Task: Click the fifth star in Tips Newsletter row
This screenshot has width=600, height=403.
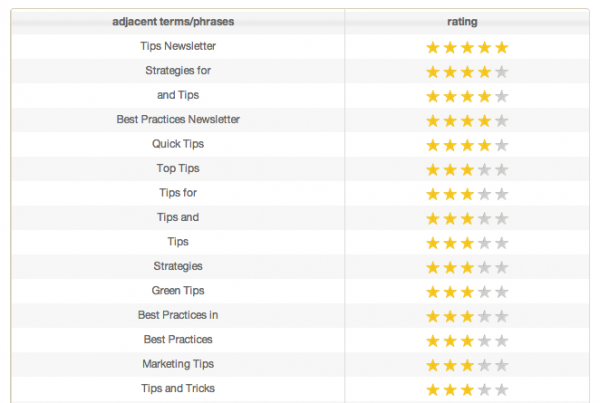Action: (501, 47)
